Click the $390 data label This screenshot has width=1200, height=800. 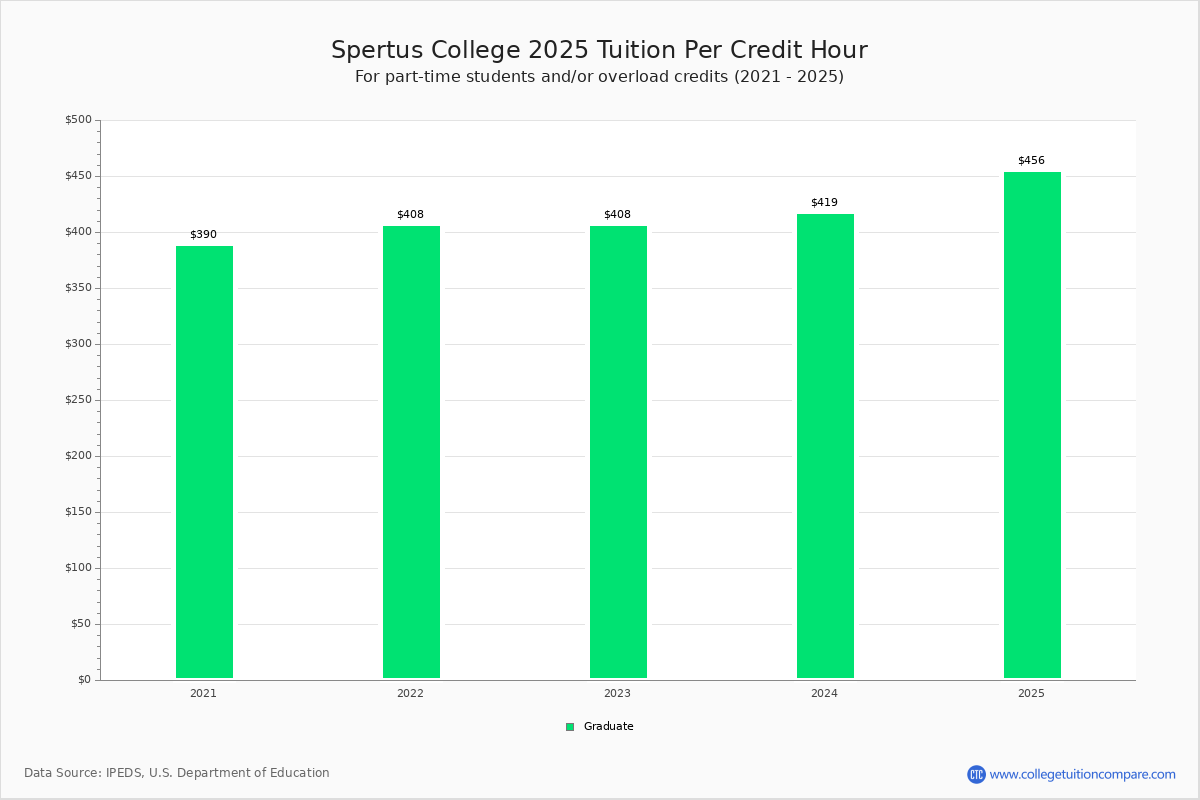click(x=203, y=235)
